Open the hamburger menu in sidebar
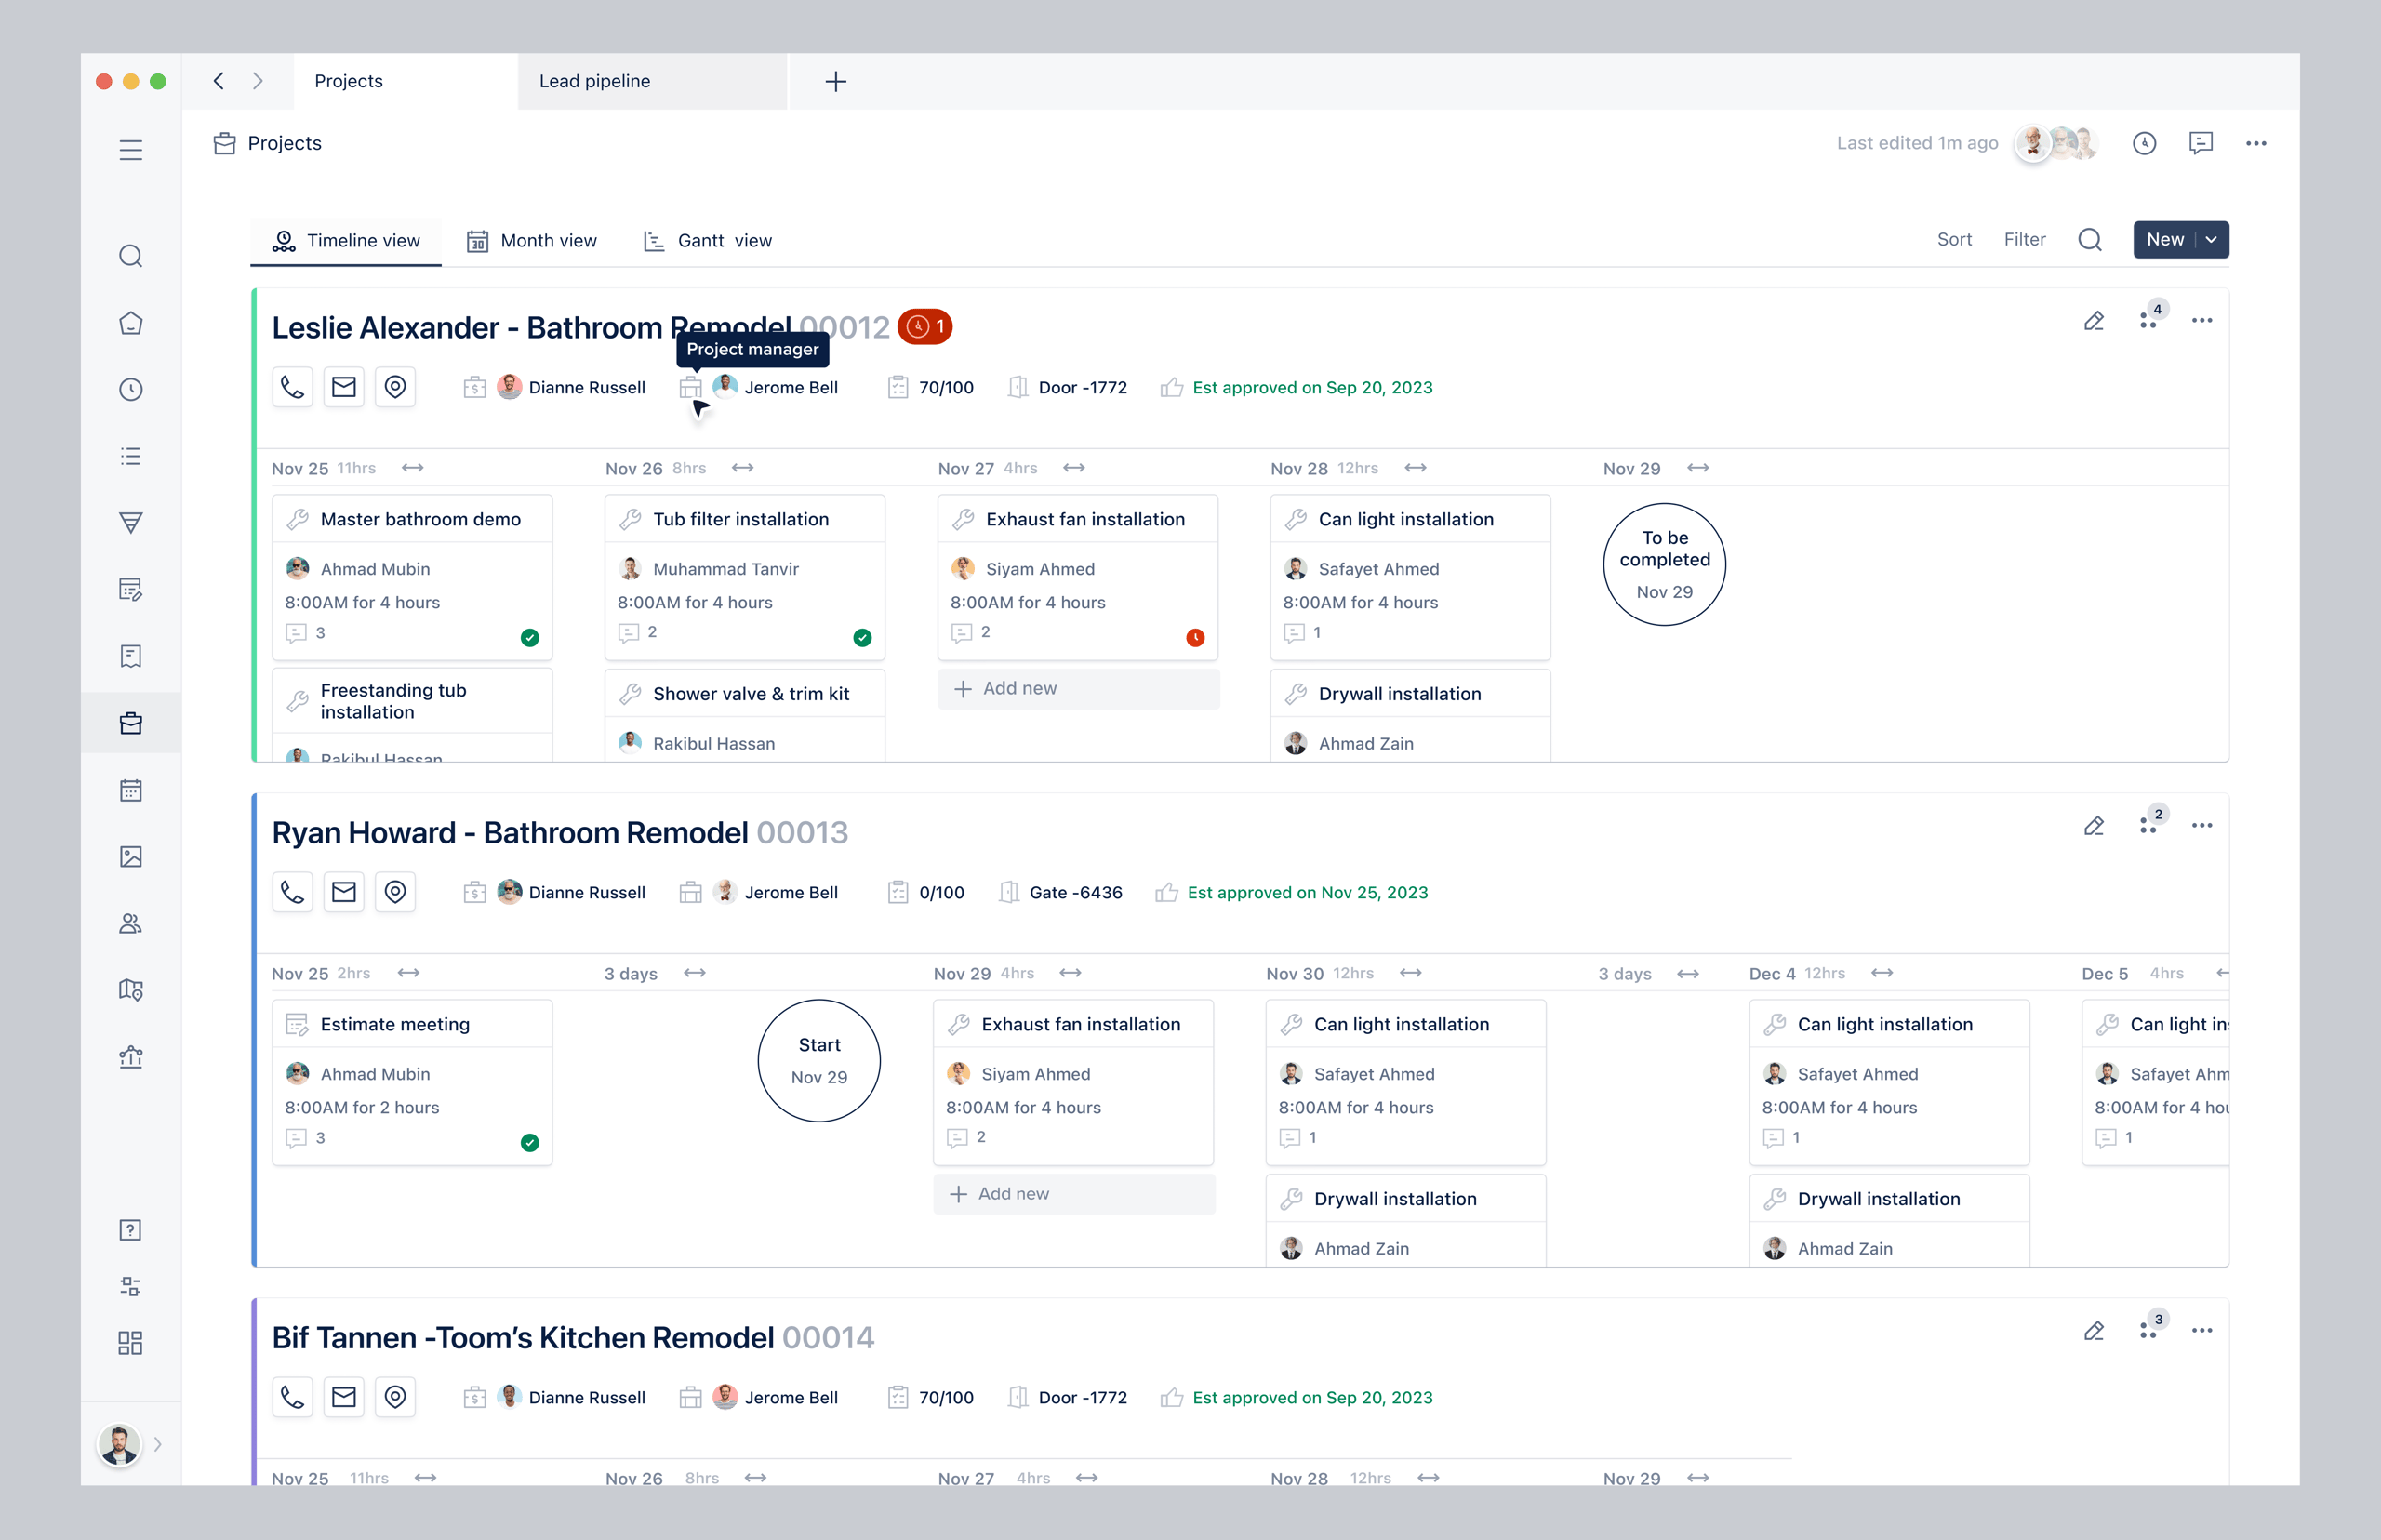This screenshot has height=1540, width=2381. (x=130, y=150)
